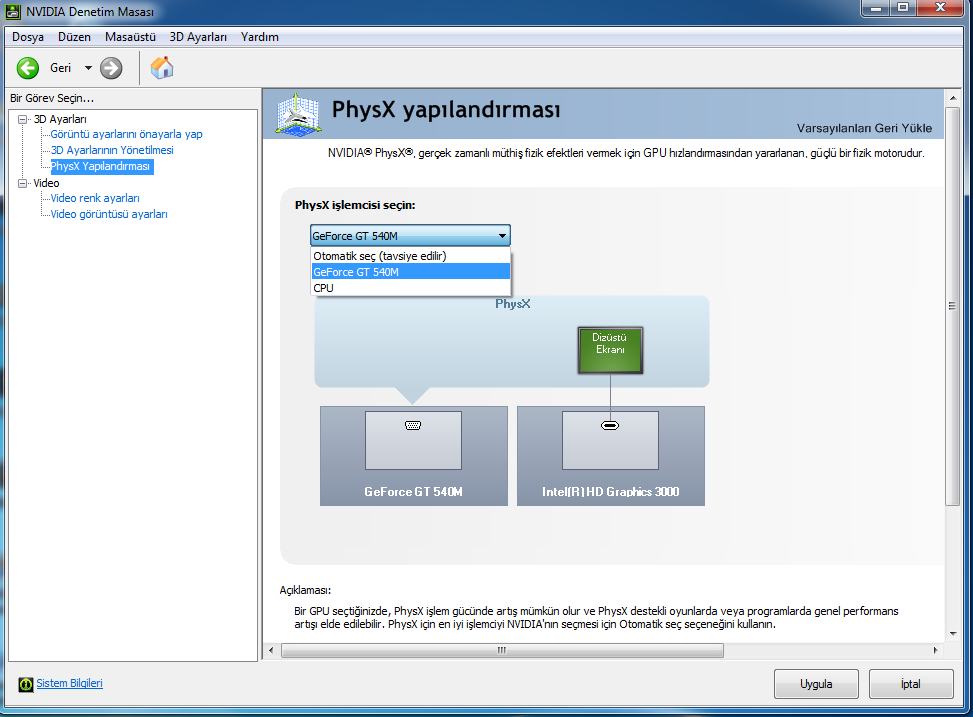Click the PhysX configuration header icon
This screenshot has width=973, height=717.
point(298,115)
